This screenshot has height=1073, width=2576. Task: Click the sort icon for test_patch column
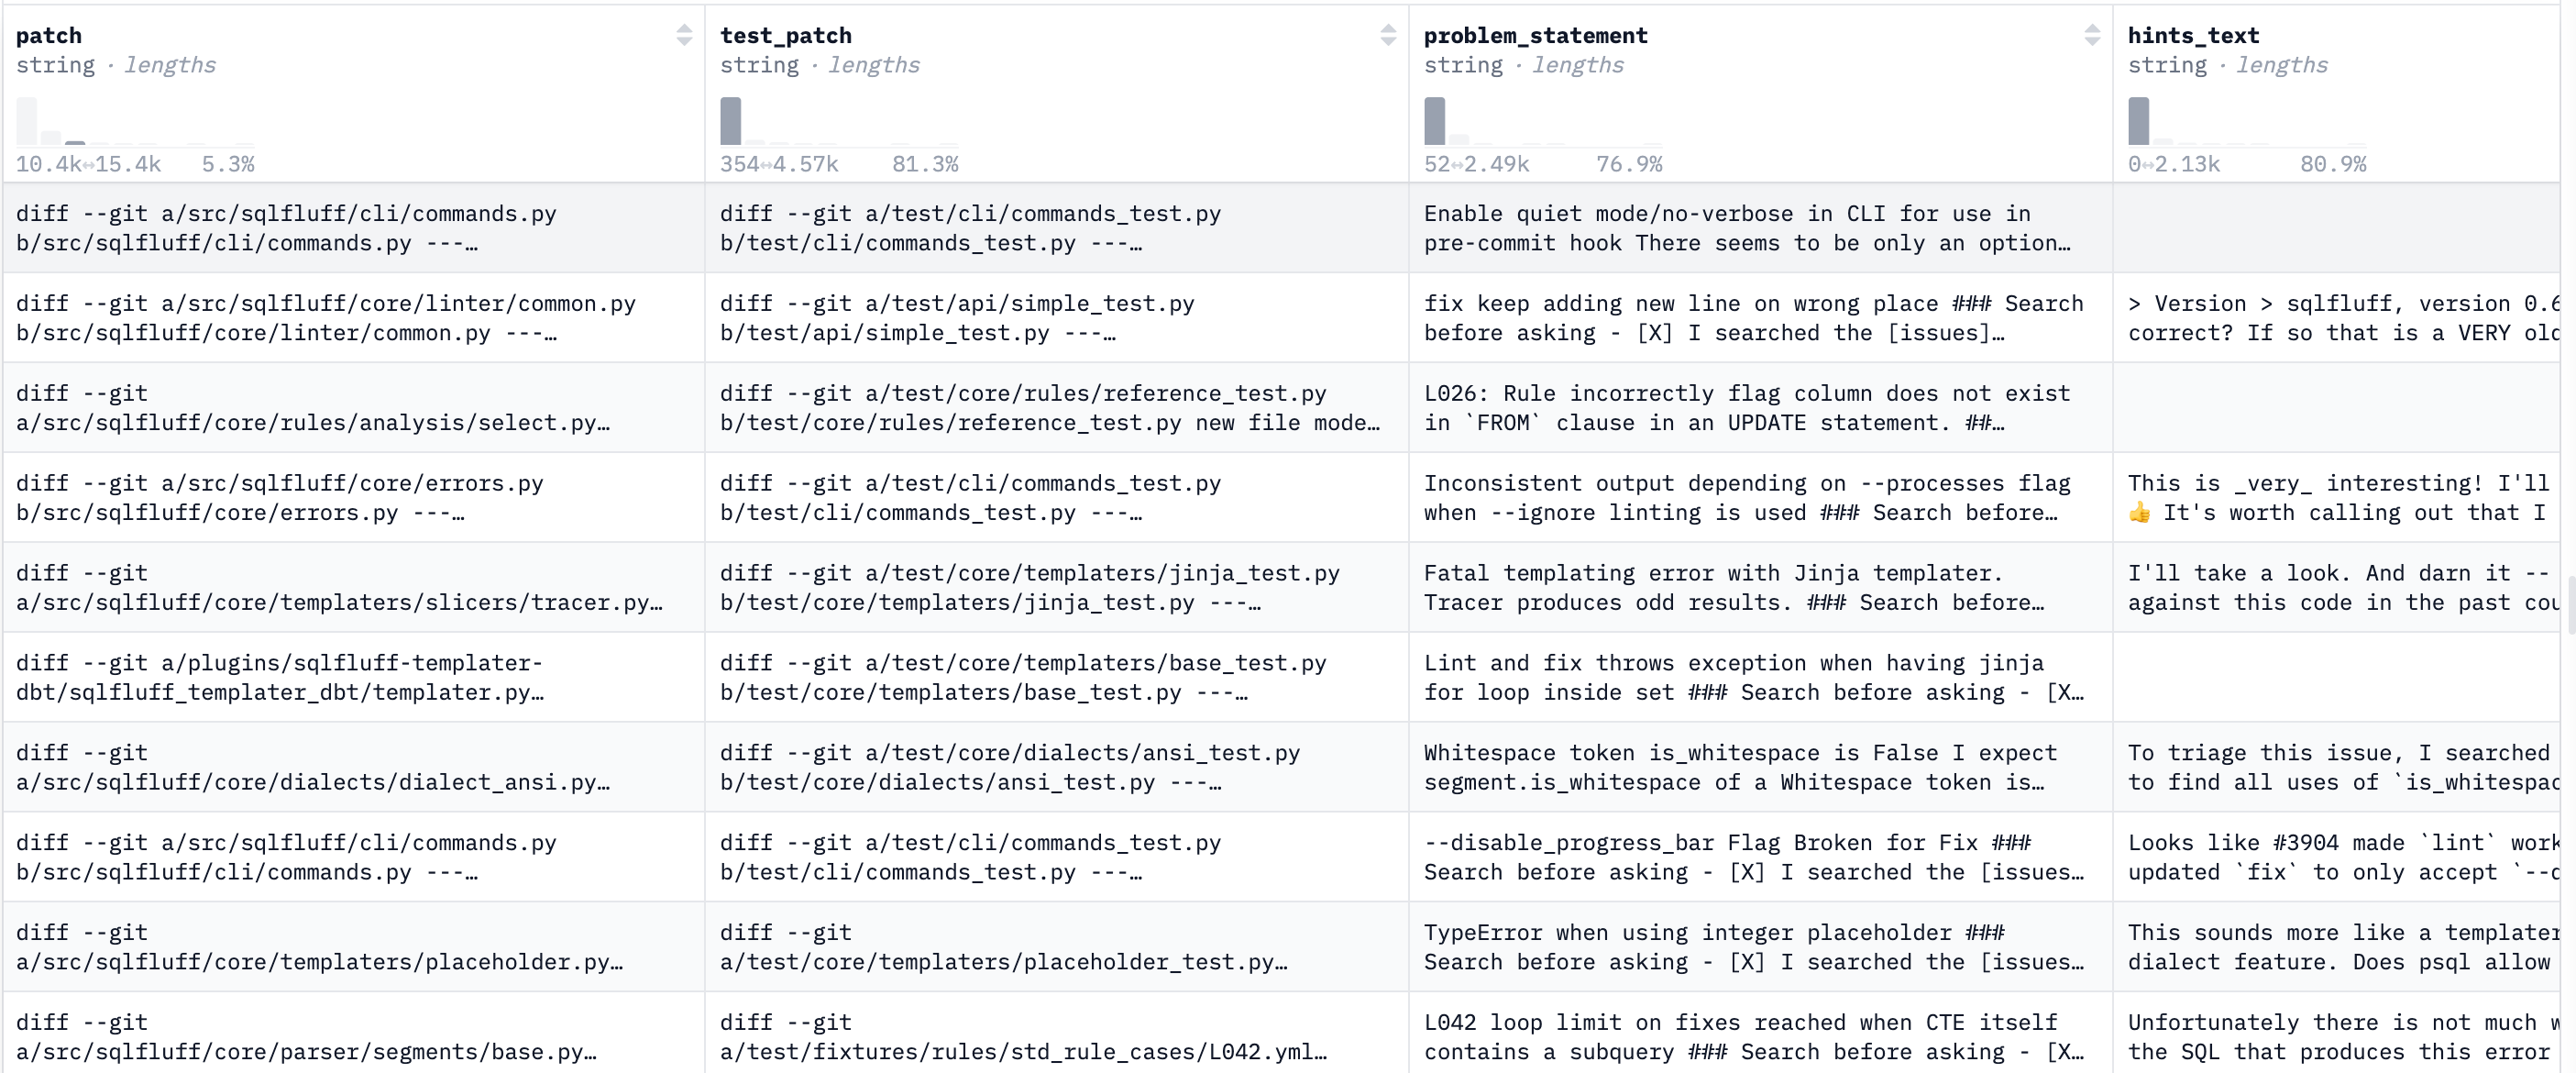[1389, 35]
